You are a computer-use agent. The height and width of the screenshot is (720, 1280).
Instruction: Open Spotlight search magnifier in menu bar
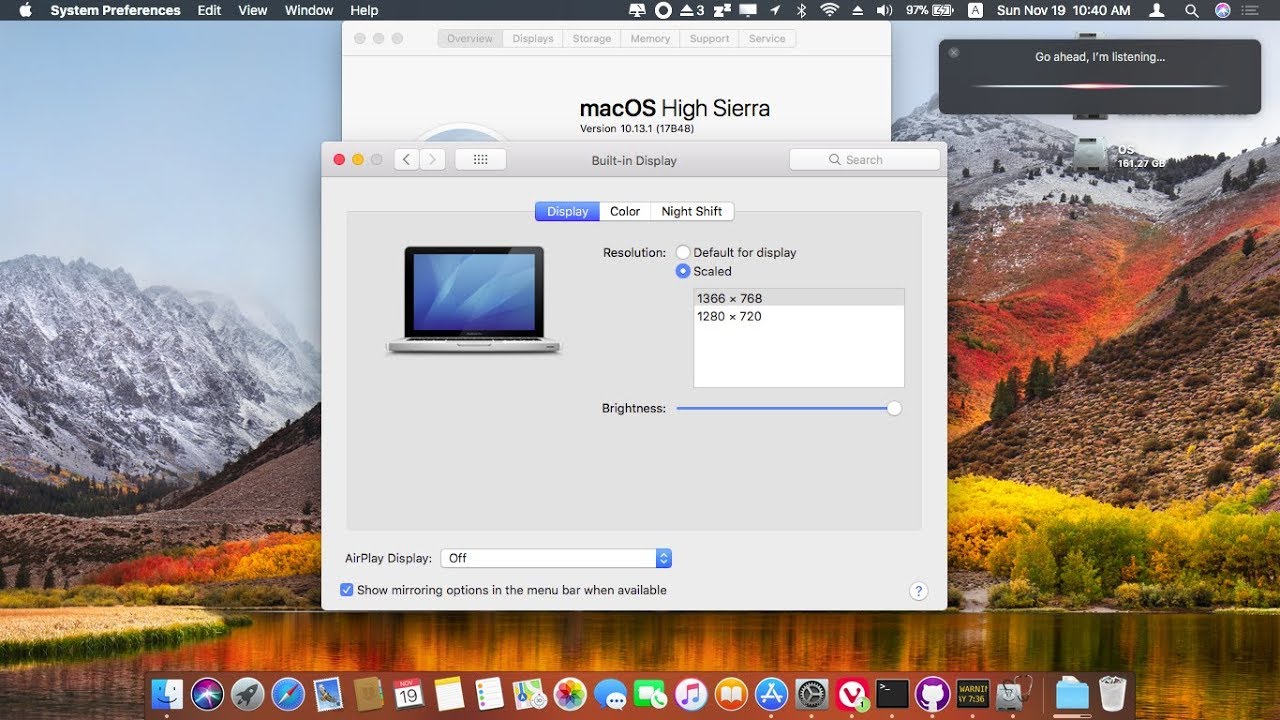point(1190,10)
